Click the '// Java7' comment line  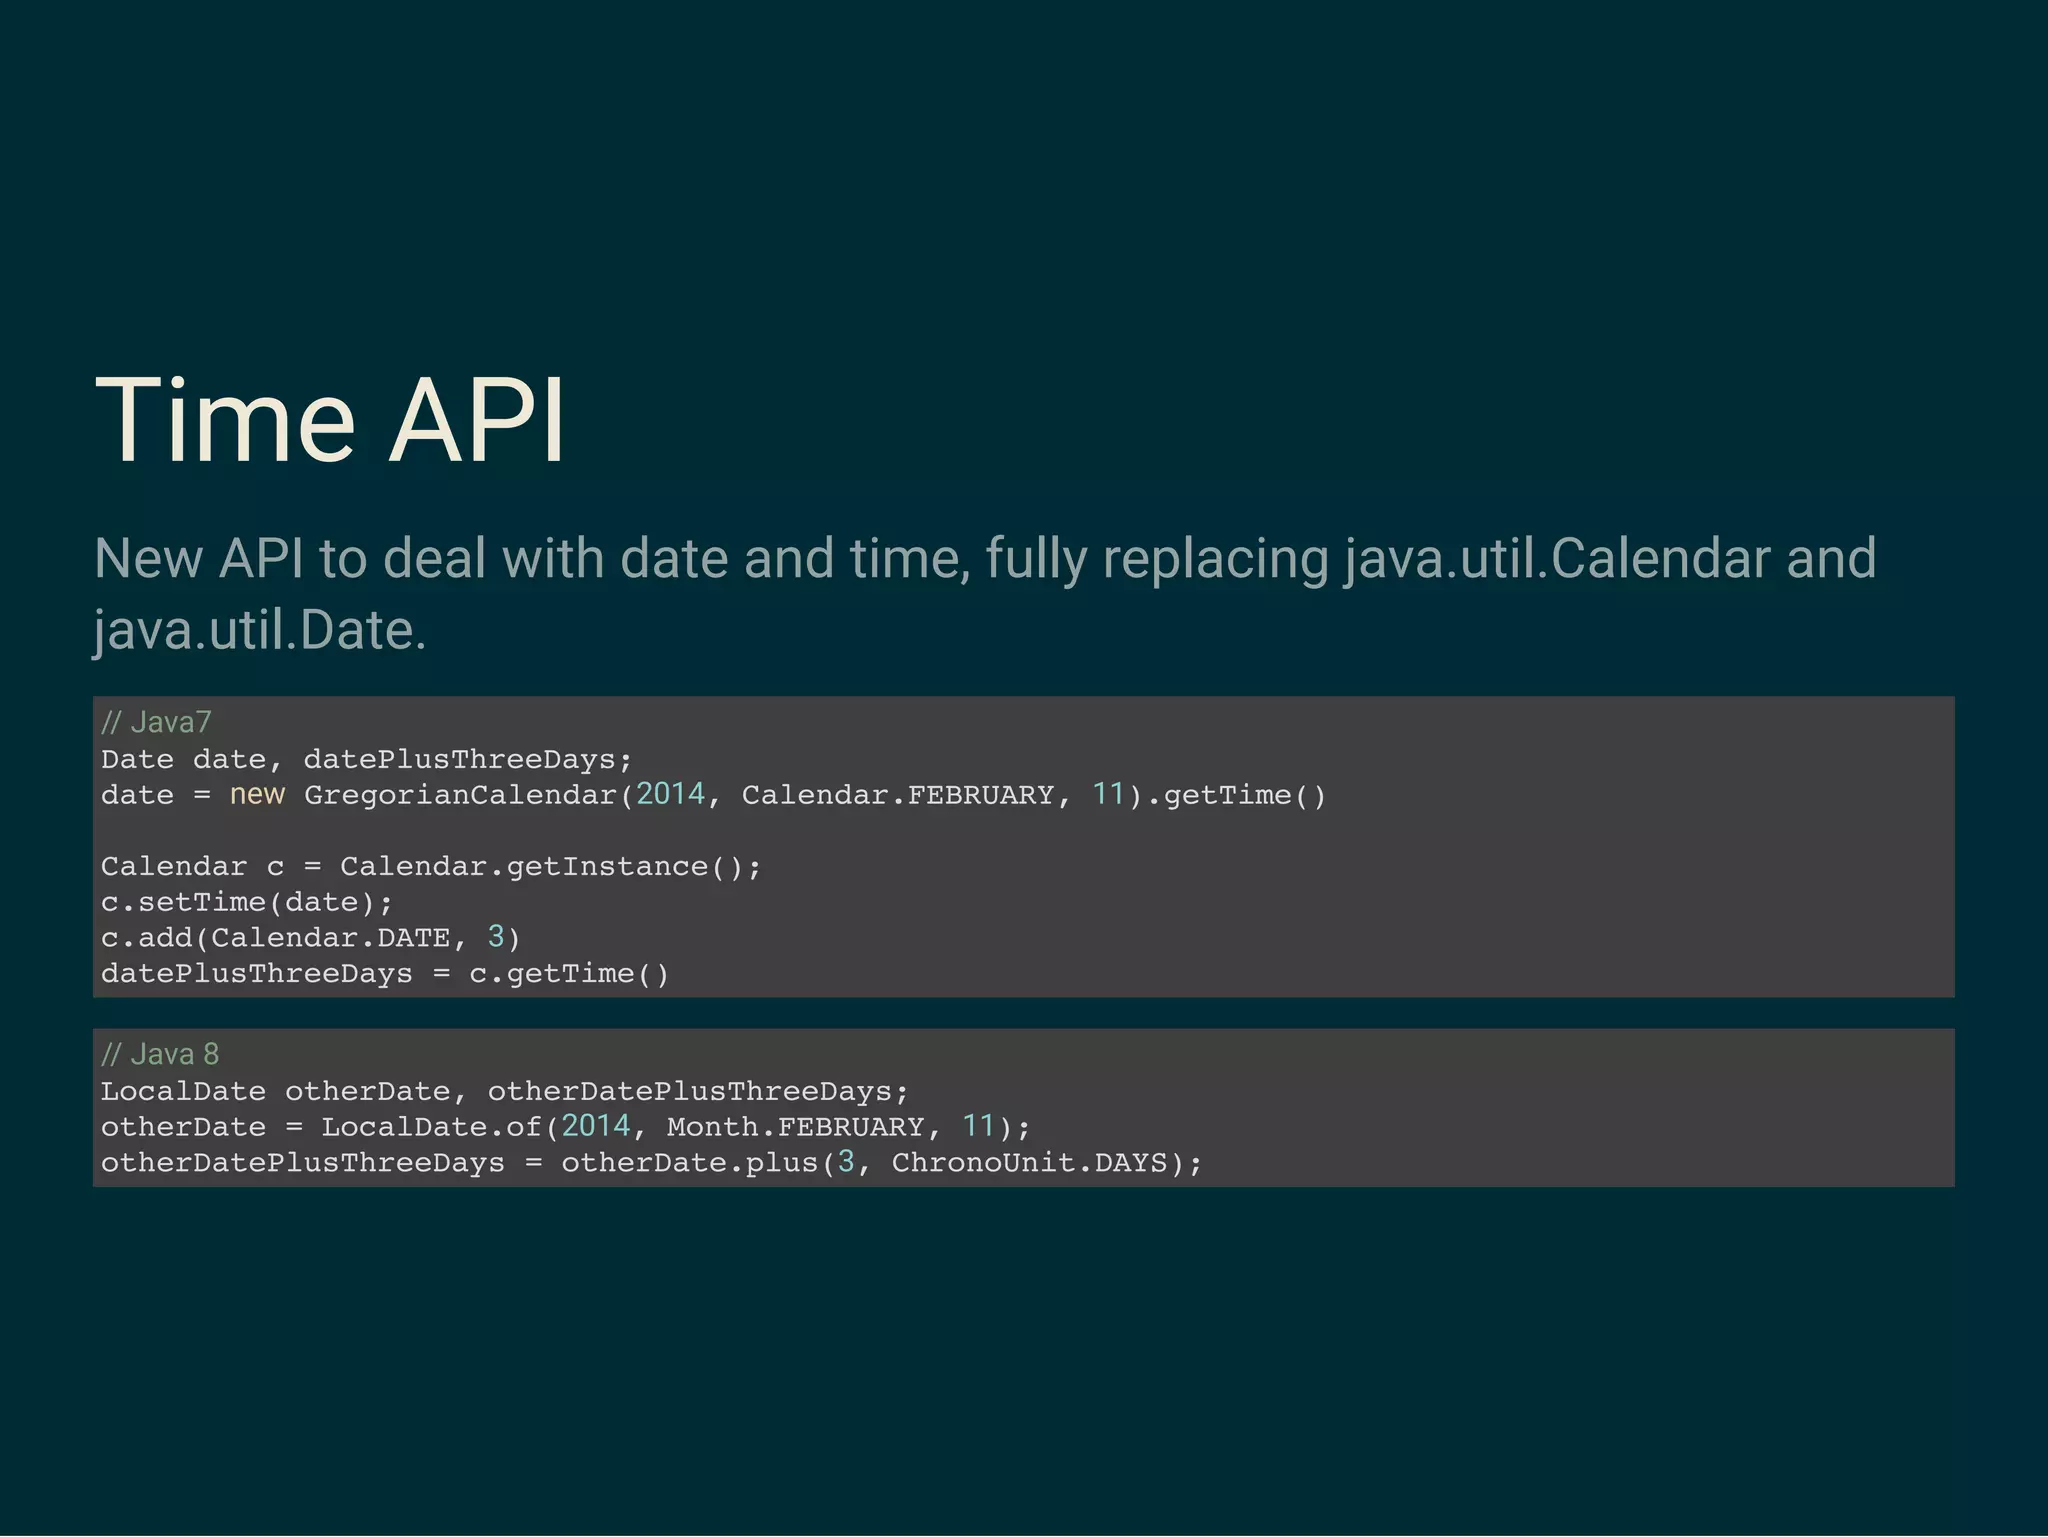click(156, 722)
